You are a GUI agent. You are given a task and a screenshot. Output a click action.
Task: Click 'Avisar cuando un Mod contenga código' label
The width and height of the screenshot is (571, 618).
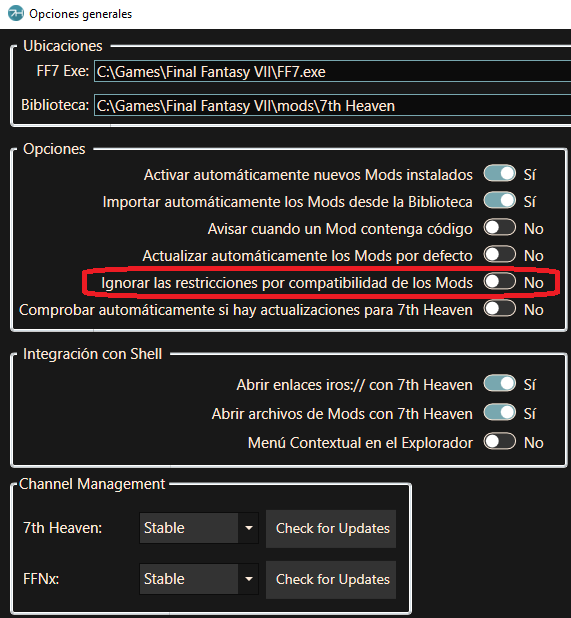(x=340, y=229)
